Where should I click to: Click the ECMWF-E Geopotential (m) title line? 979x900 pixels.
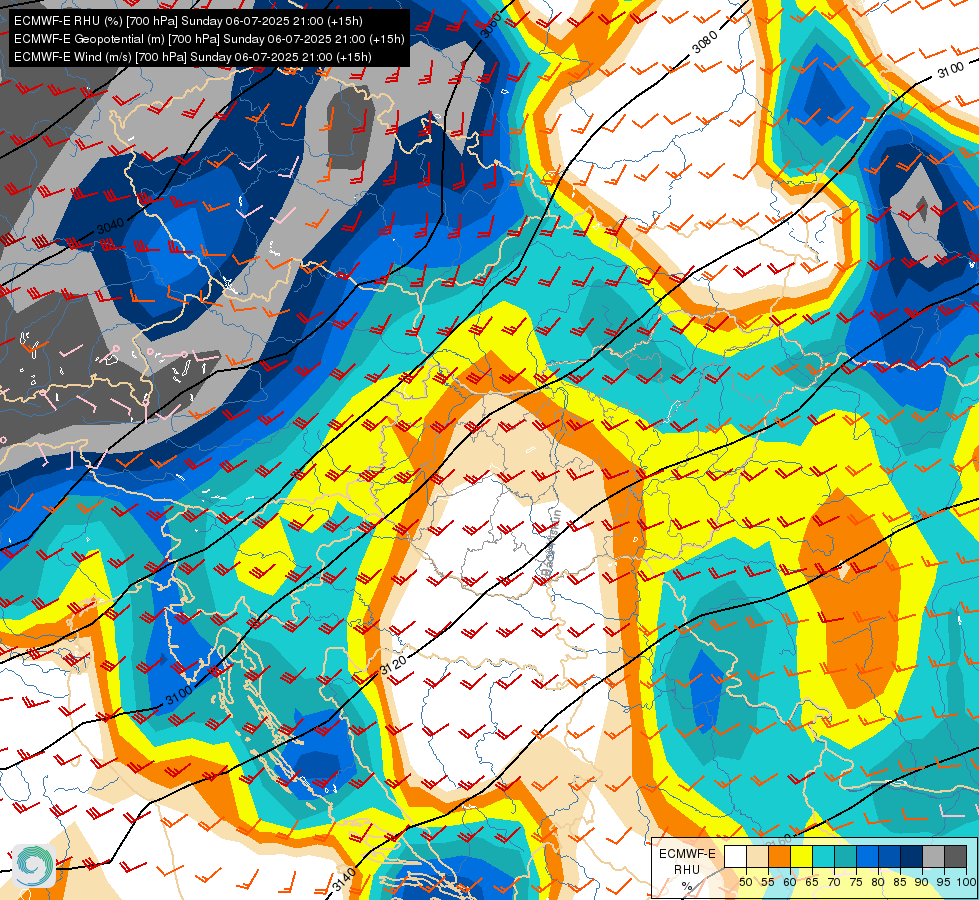click(209, 39)
